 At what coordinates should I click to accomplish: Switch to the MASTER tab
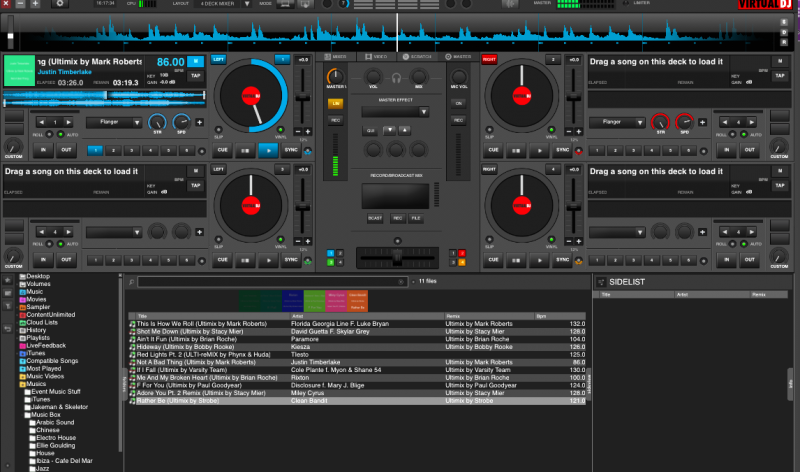[x=458, y=57]
